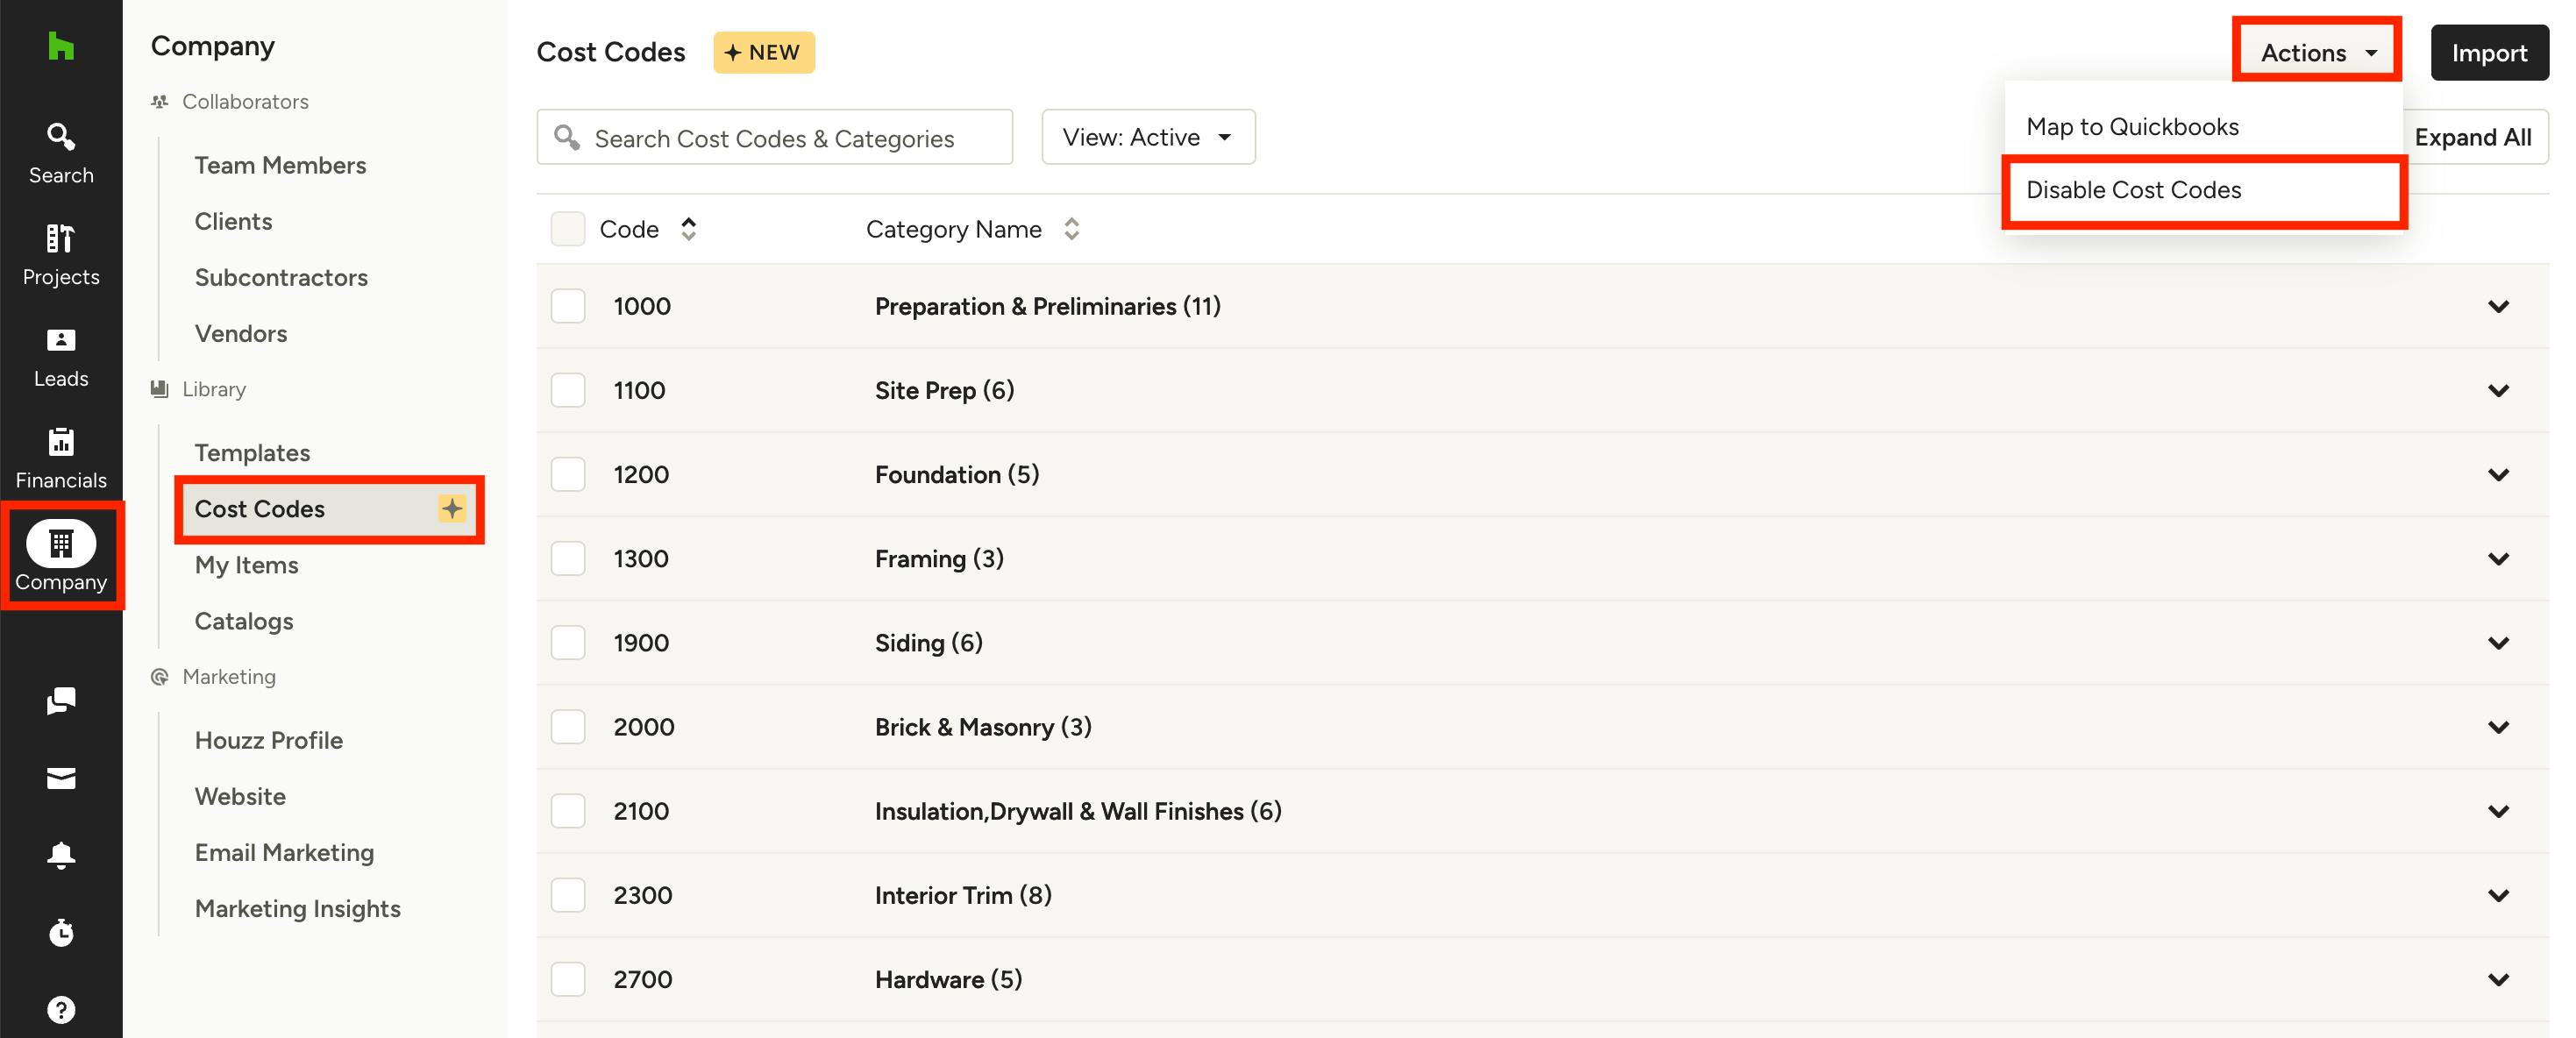This screenshot has height=1038, width=2576.
Task: Open Team Members page link
Action: coord(280,165)
